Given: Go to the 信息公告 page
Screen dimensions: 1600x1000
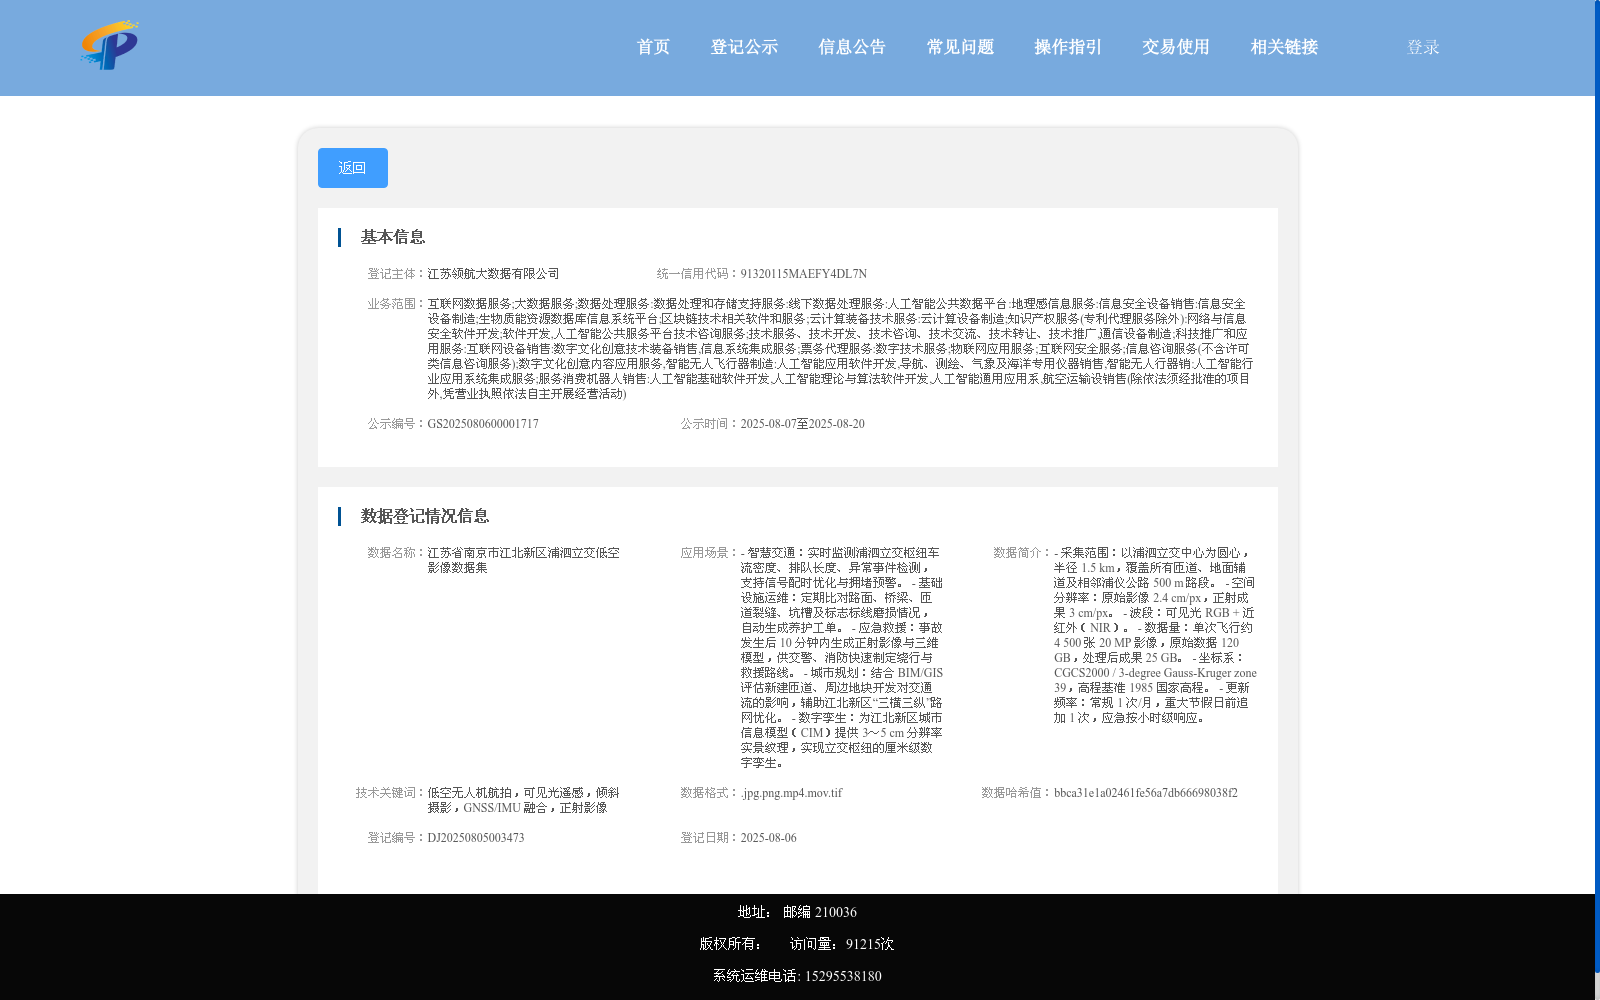Looking at the screenshot, I should pyautogui.click(x=852, y=47).
